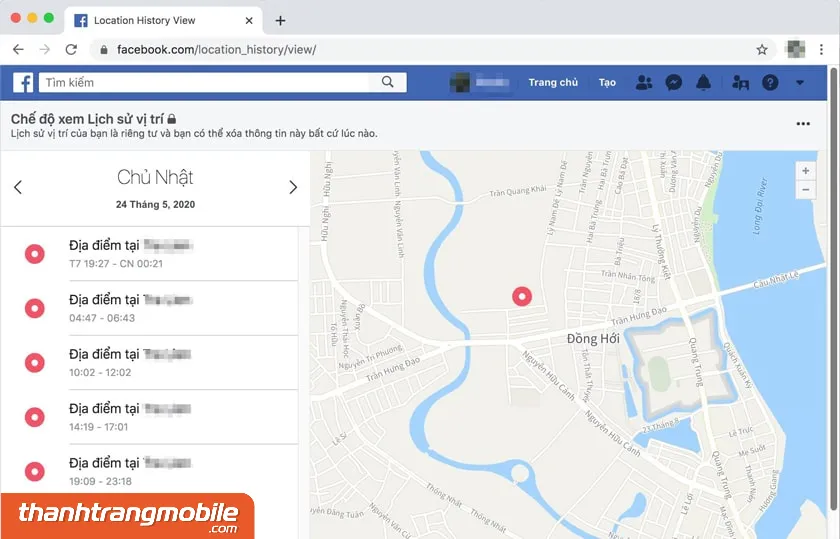Click the date 24 Tháng 5, 2020
Viewport: 840px width, 539px height.
[x=155, y=204]
